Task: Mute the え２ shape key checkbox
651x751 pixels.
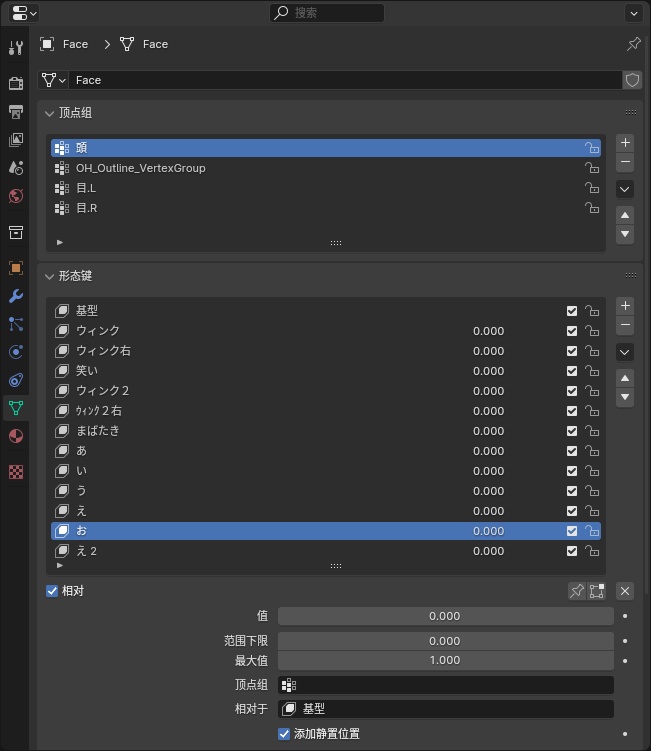Action: point(572,551)
